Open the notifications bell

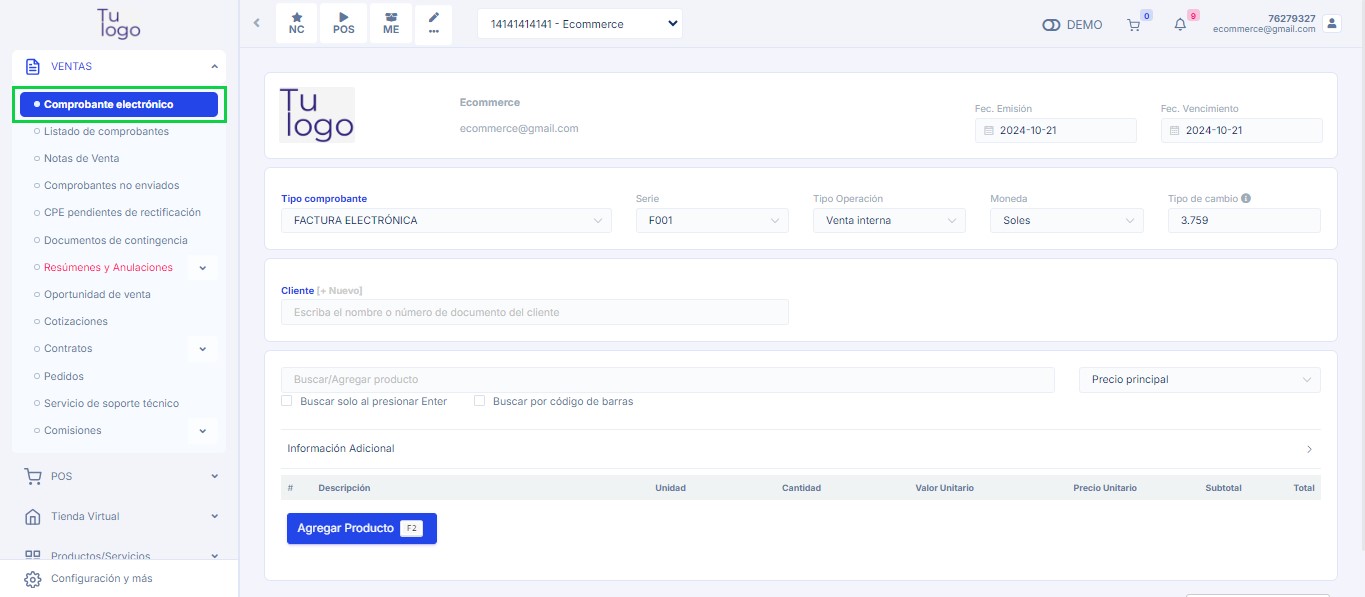1180,25
